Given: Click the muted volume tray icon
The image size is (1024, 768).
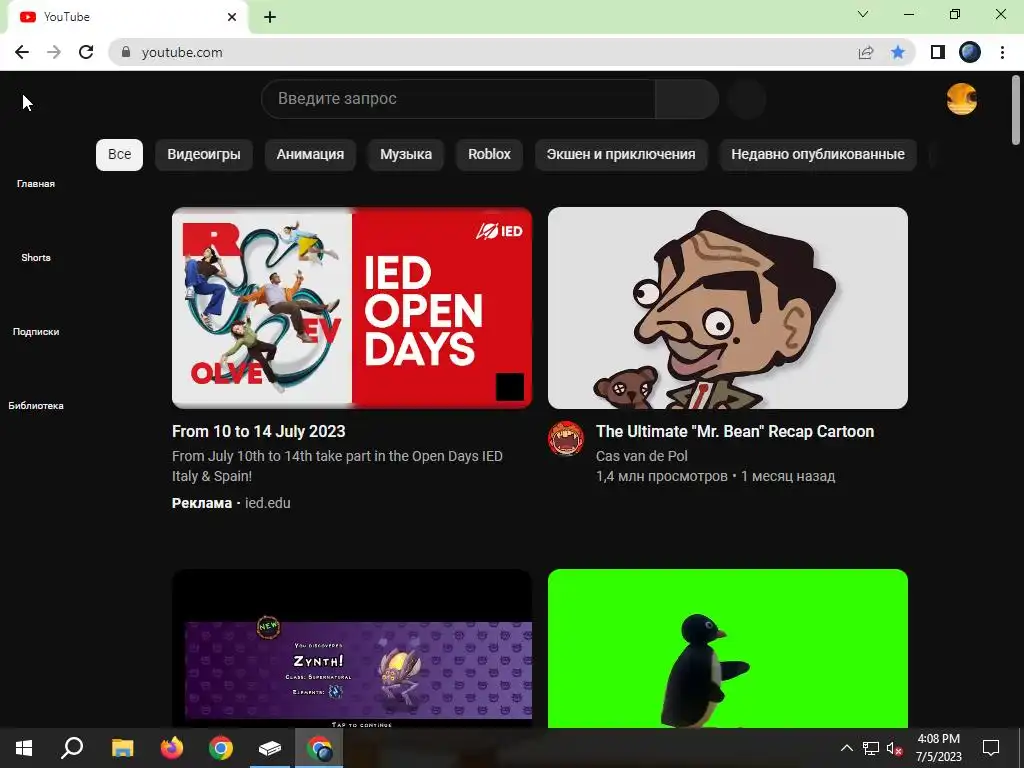Looking at the screenshot, I should 895,748.
